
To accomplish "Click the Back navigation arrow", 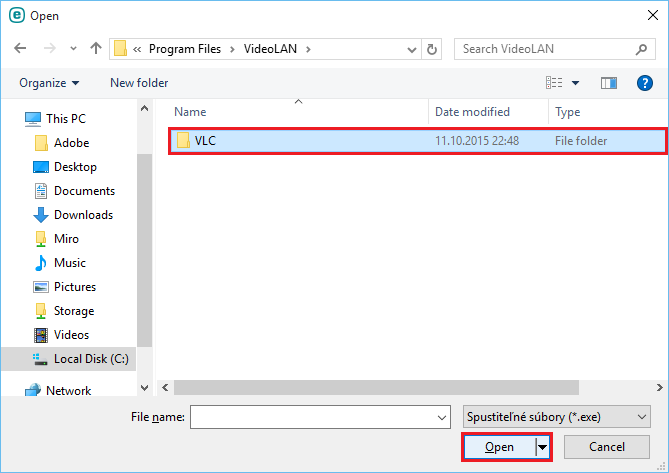I will point(20,49).
